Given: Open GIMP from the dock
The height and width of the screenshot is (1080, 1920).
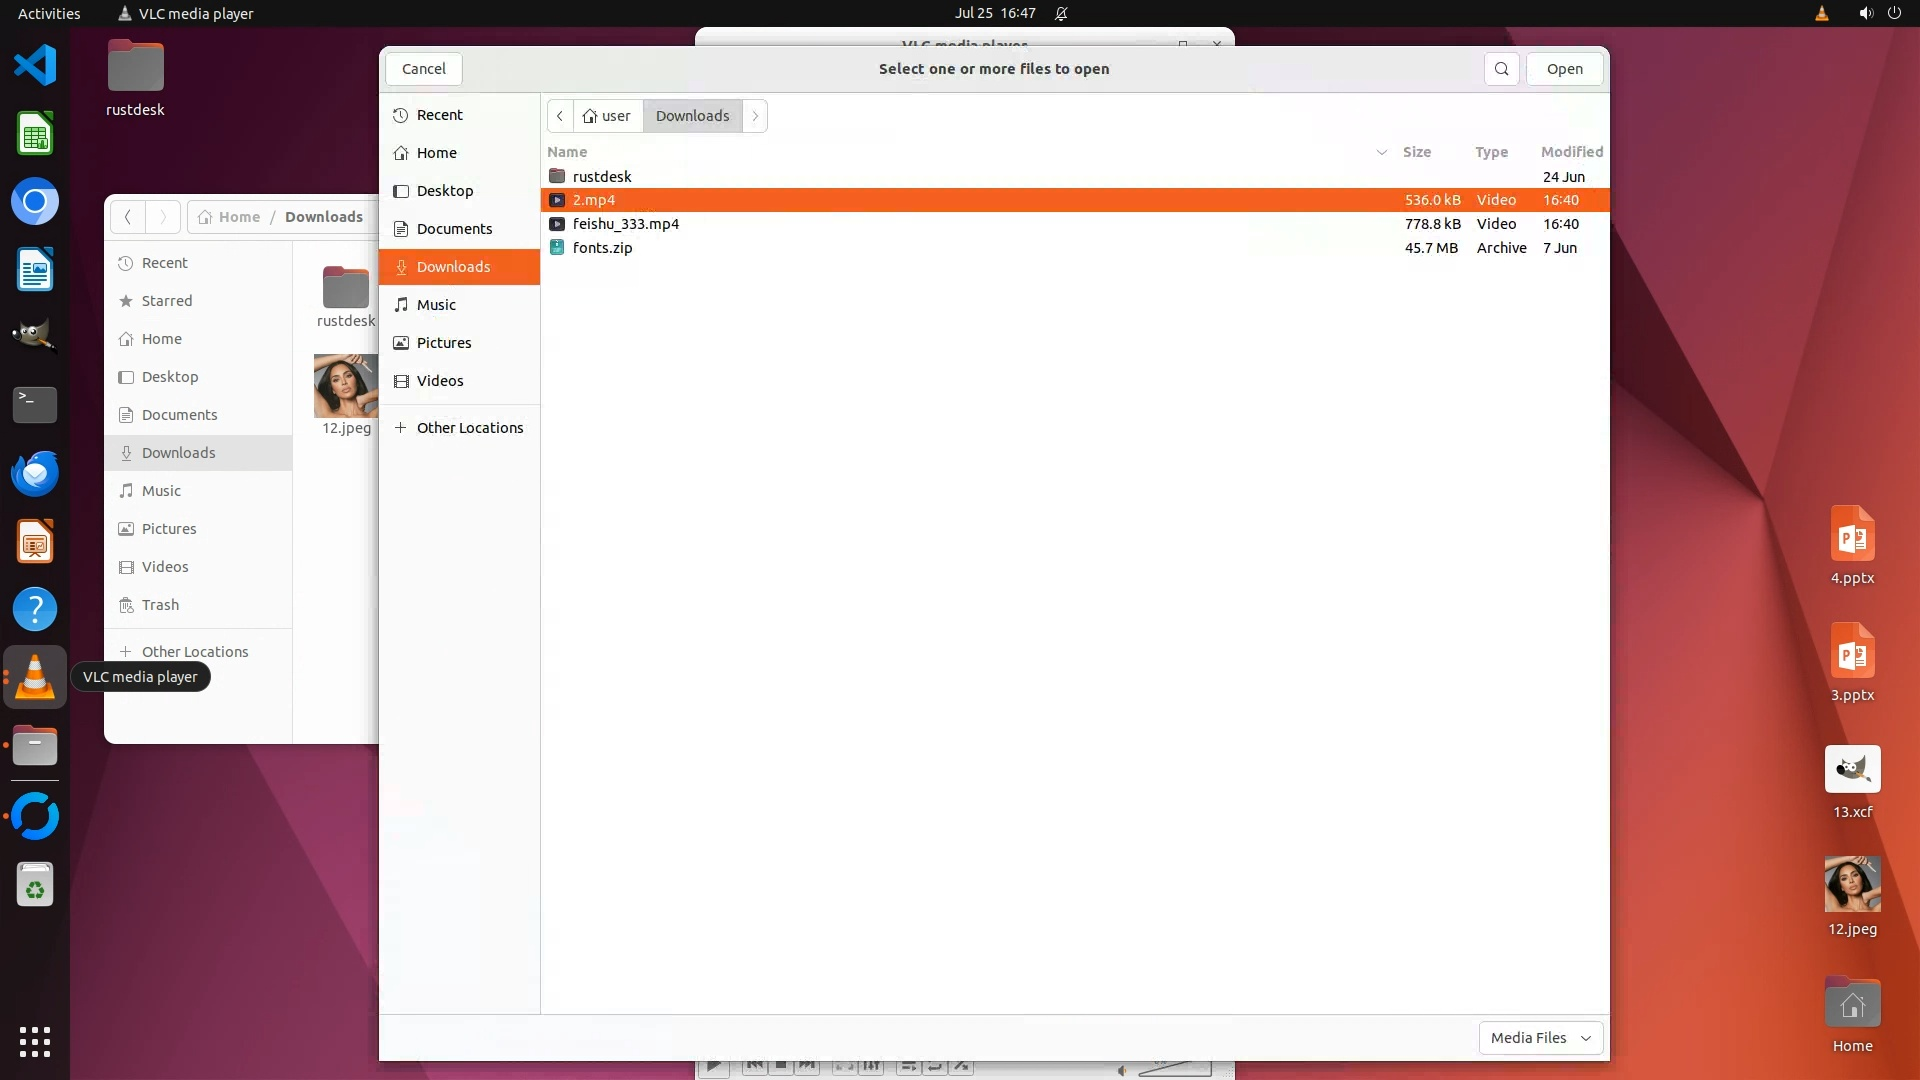Looking at the screenshot, I should tap(35, 337).
